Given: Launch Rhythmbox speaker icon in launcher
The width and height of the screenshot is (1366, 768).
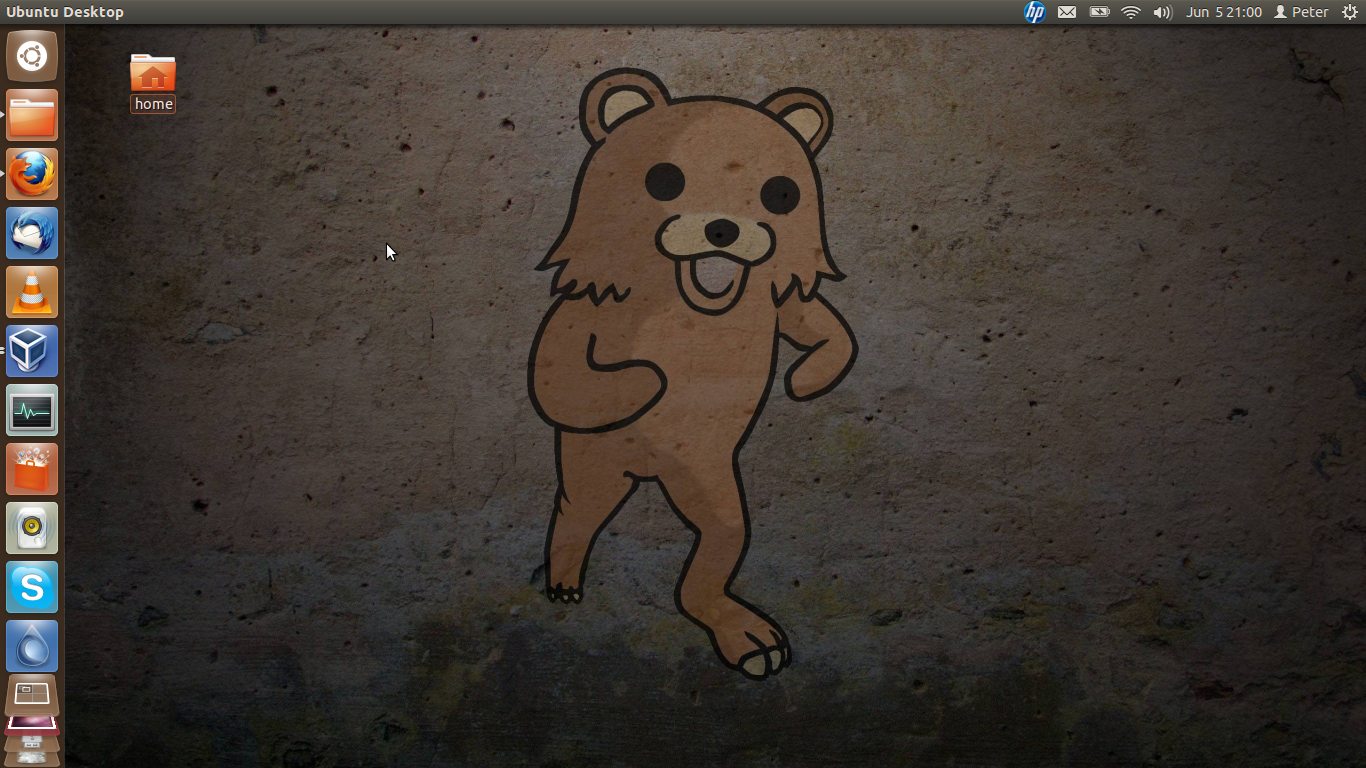Looking at the screenshot, I should [32, 528].
